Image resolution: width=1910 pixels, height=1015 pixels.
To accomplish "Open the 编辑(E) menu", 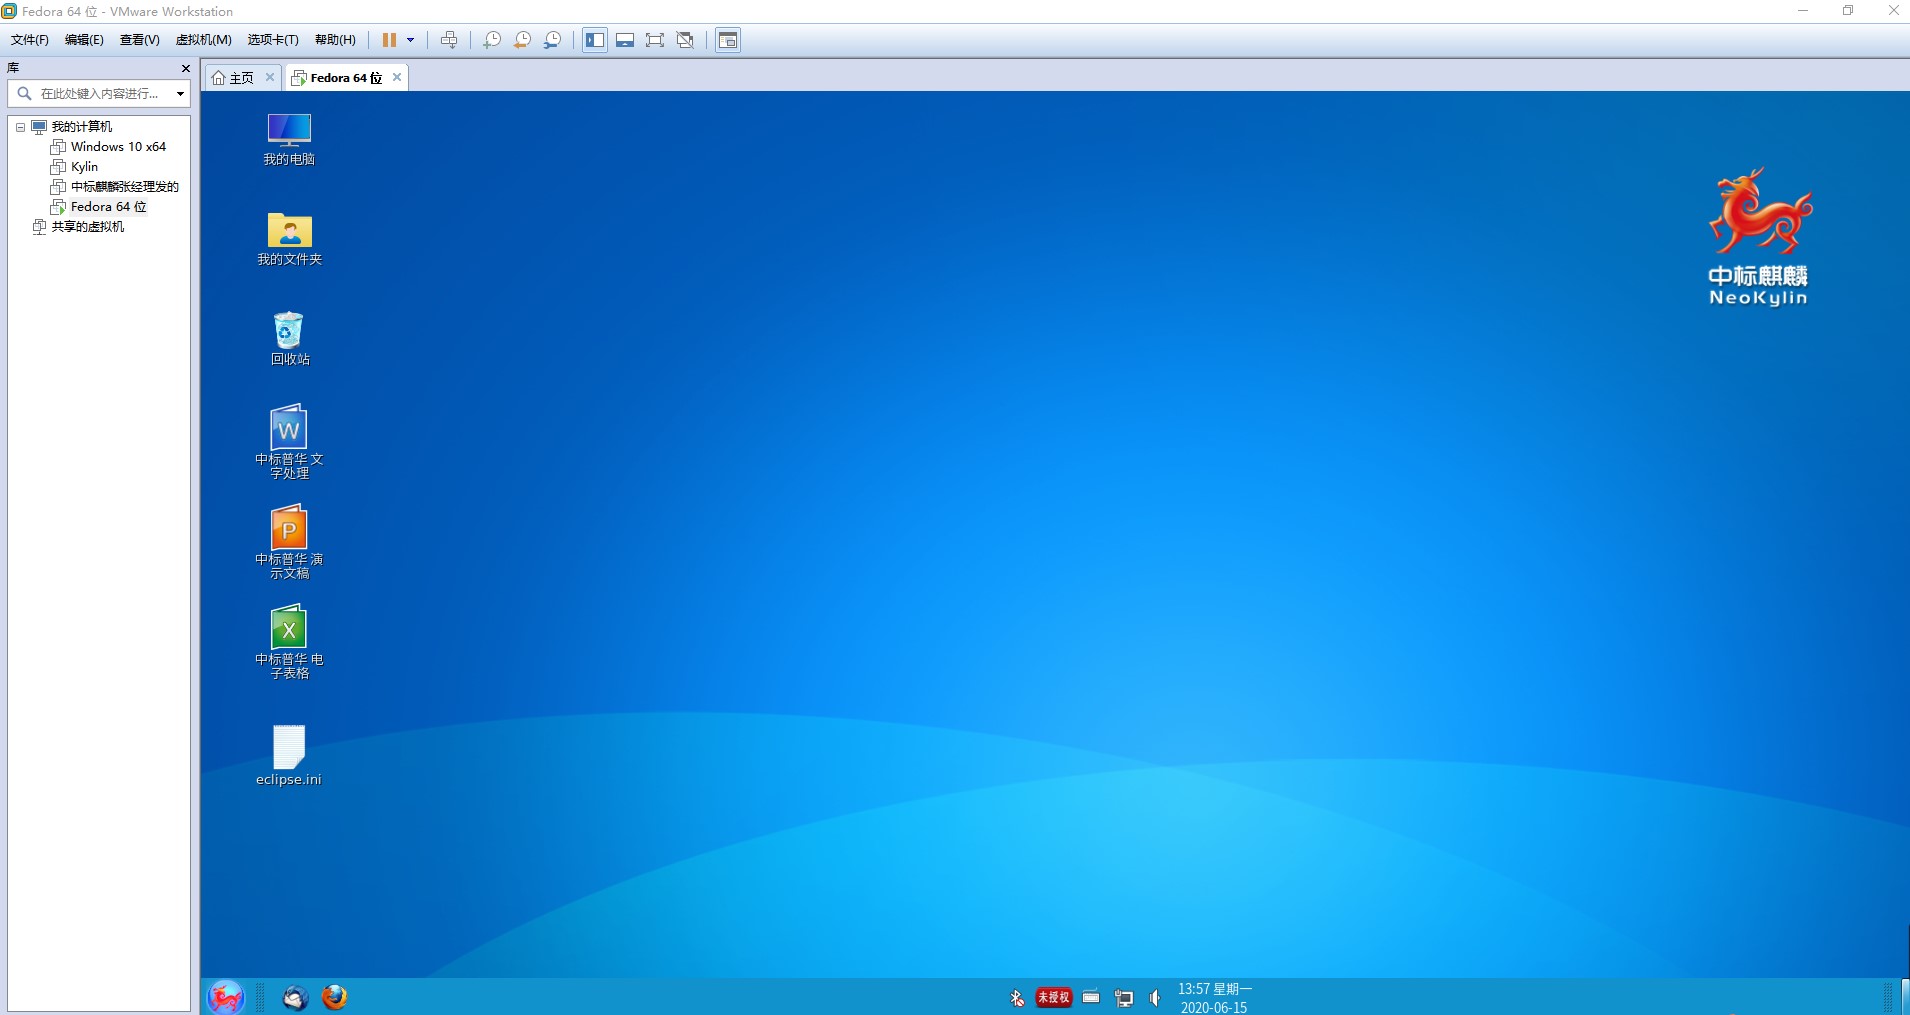I will click(x=84, y=40).
